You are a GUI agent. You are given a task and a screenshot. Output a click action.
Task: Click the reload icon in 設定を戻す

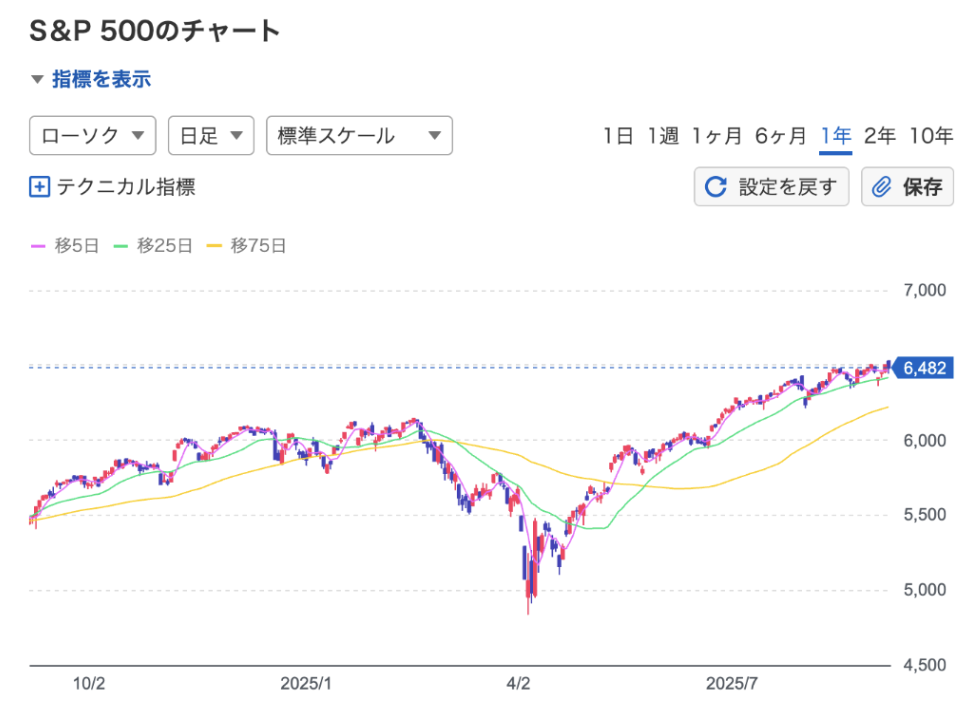point(716,187)
